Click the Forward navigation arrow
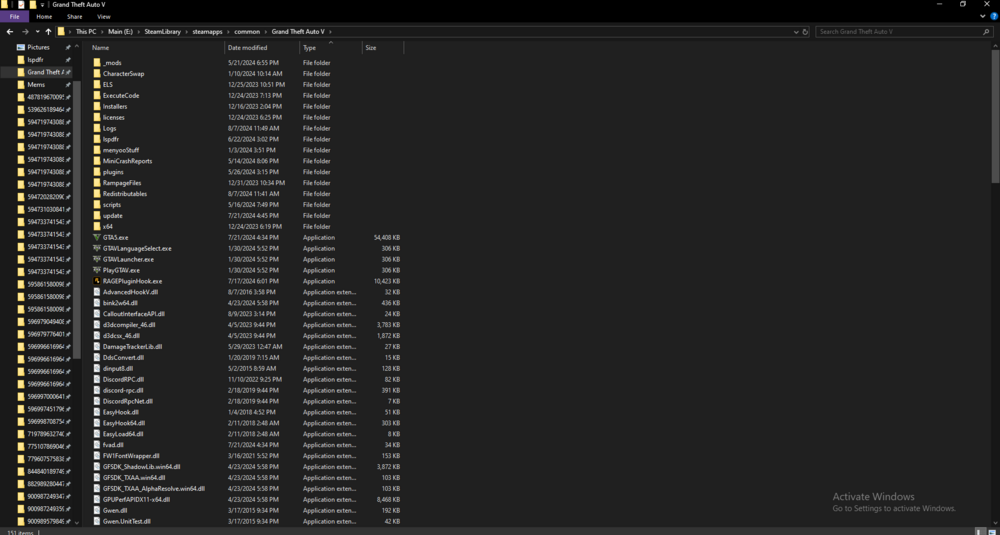The image size is (1000, 535). tap(26, 31)
